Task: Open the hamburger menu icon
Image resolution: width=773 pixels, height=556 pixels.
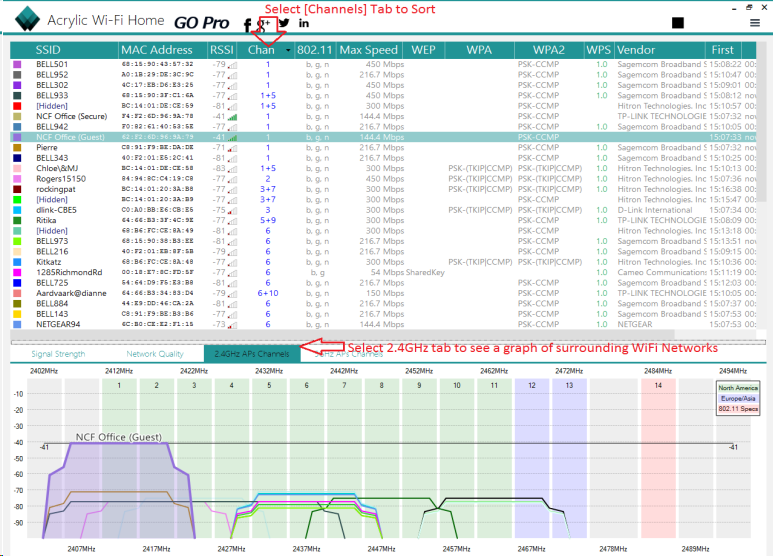Action: click(755, 23)
